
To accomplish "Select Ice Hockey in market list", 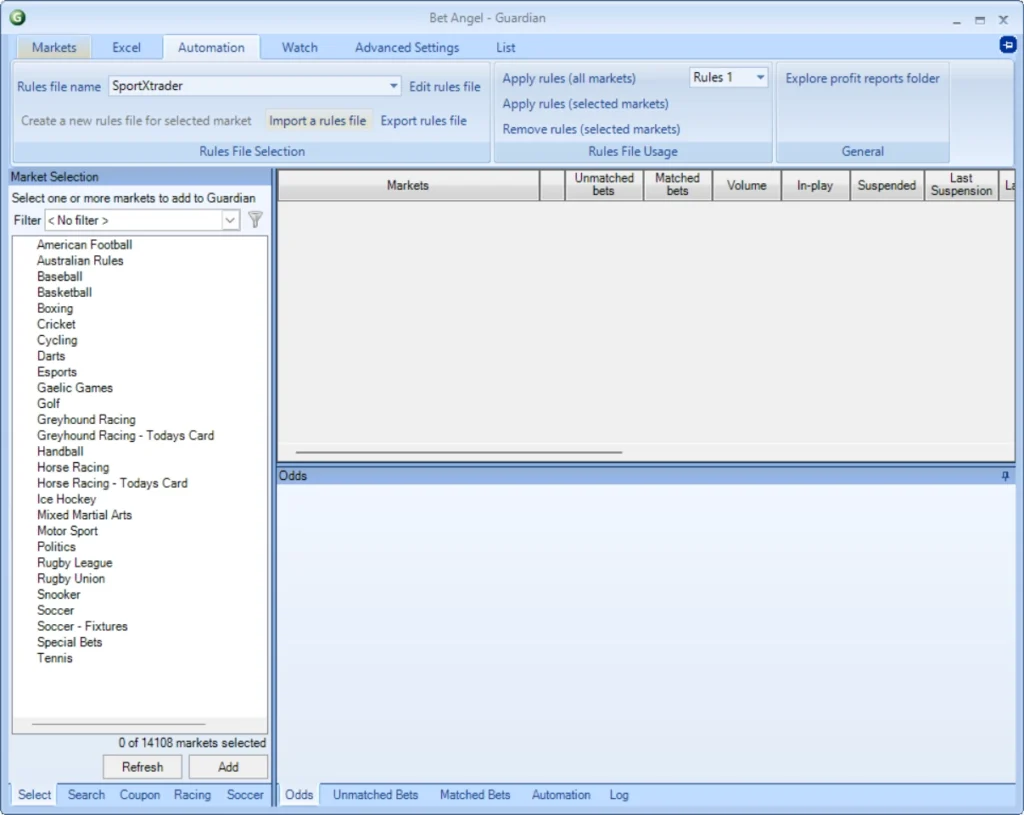I will click(x=67, y=499).
